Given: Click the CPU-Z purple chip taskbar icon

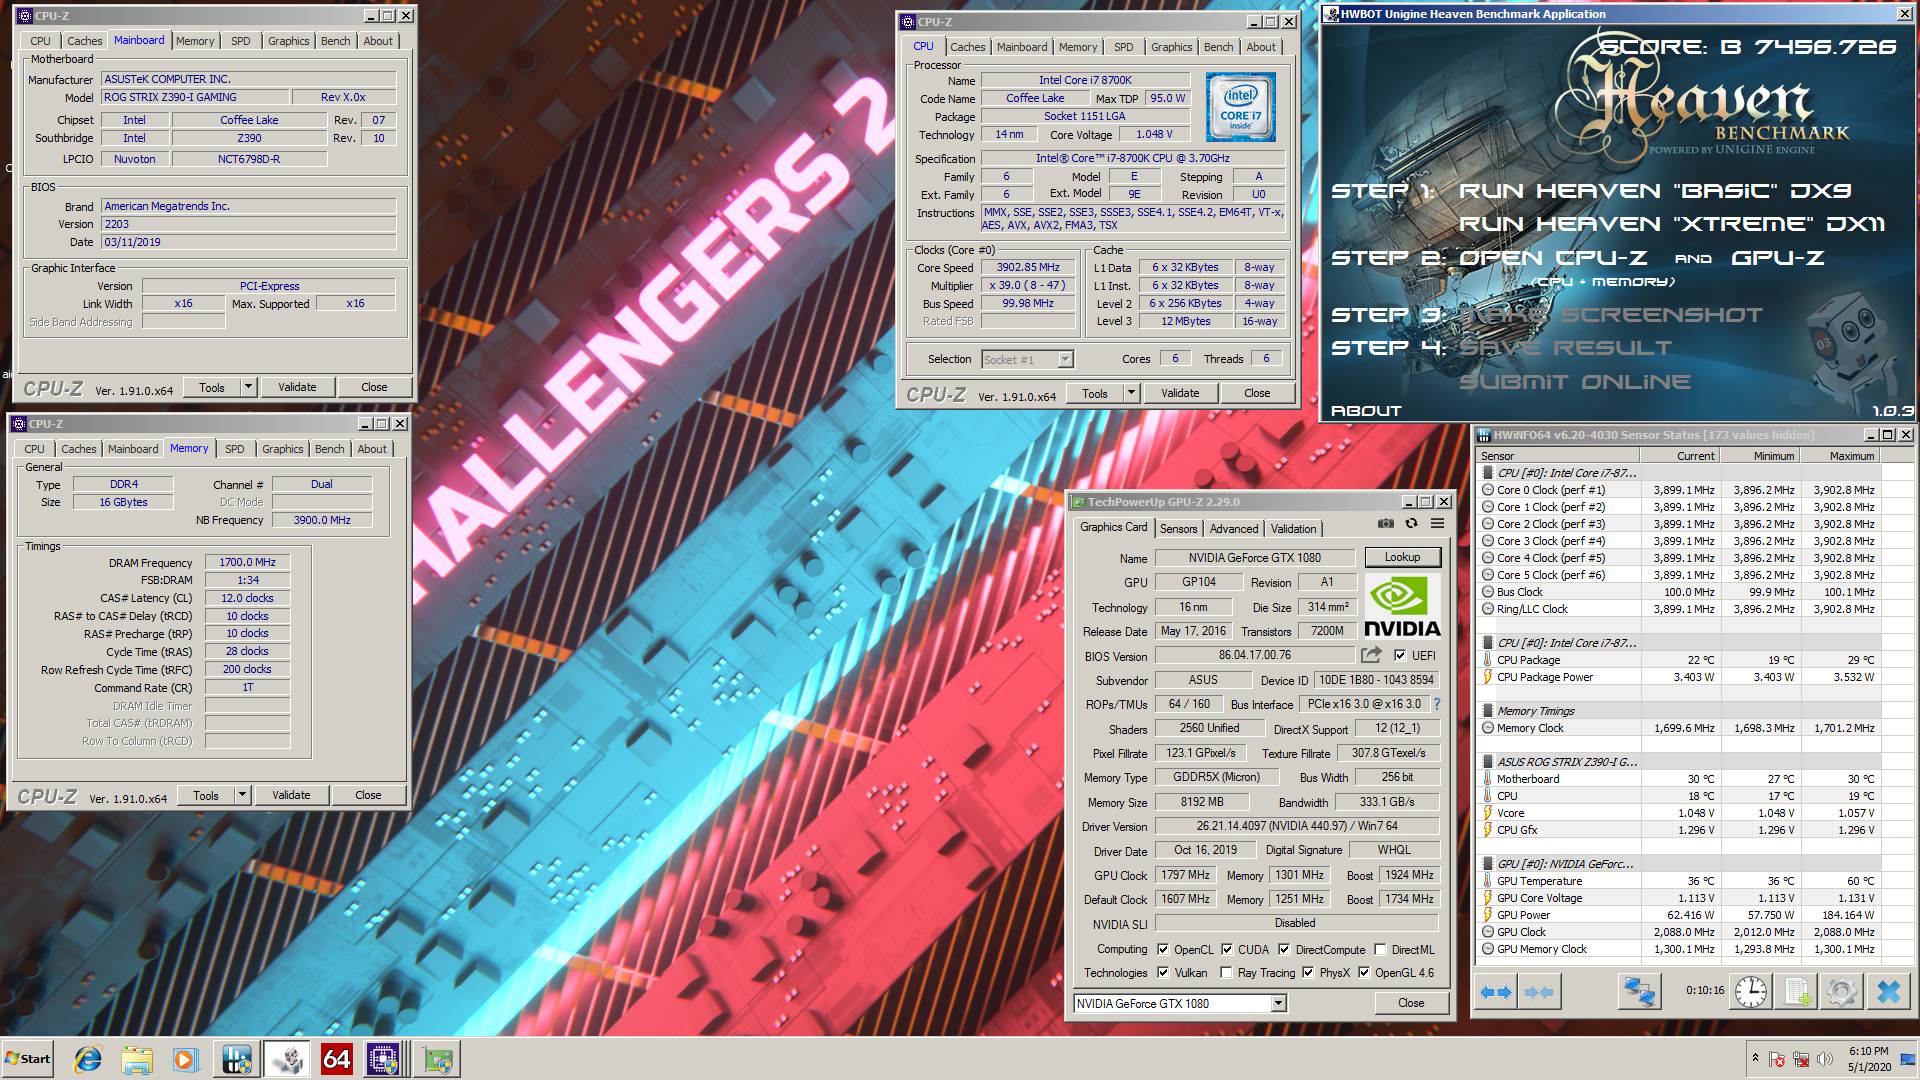Looking at the screenshot, I should [x=384, y=1059].
